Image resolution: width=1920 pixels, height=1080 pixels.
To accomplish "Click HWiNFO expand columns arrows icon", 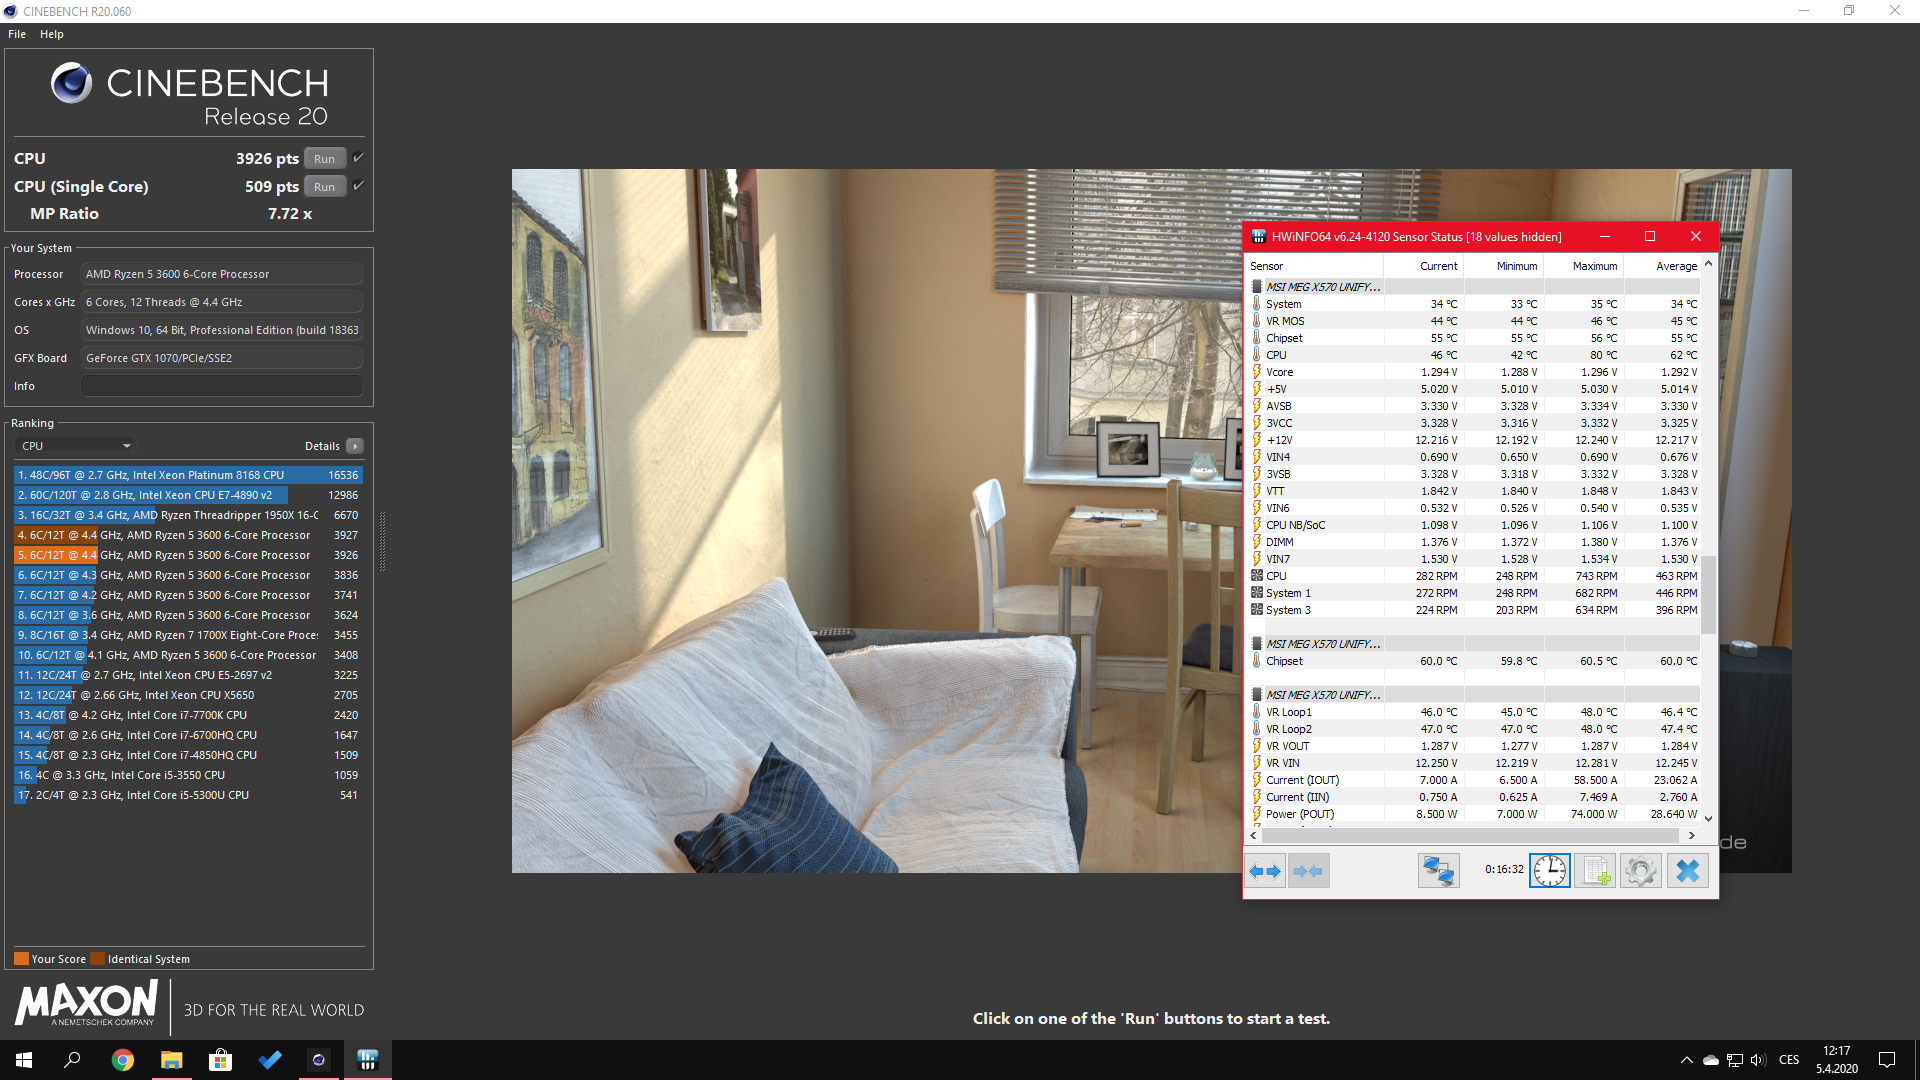I will click(1265, 871).
